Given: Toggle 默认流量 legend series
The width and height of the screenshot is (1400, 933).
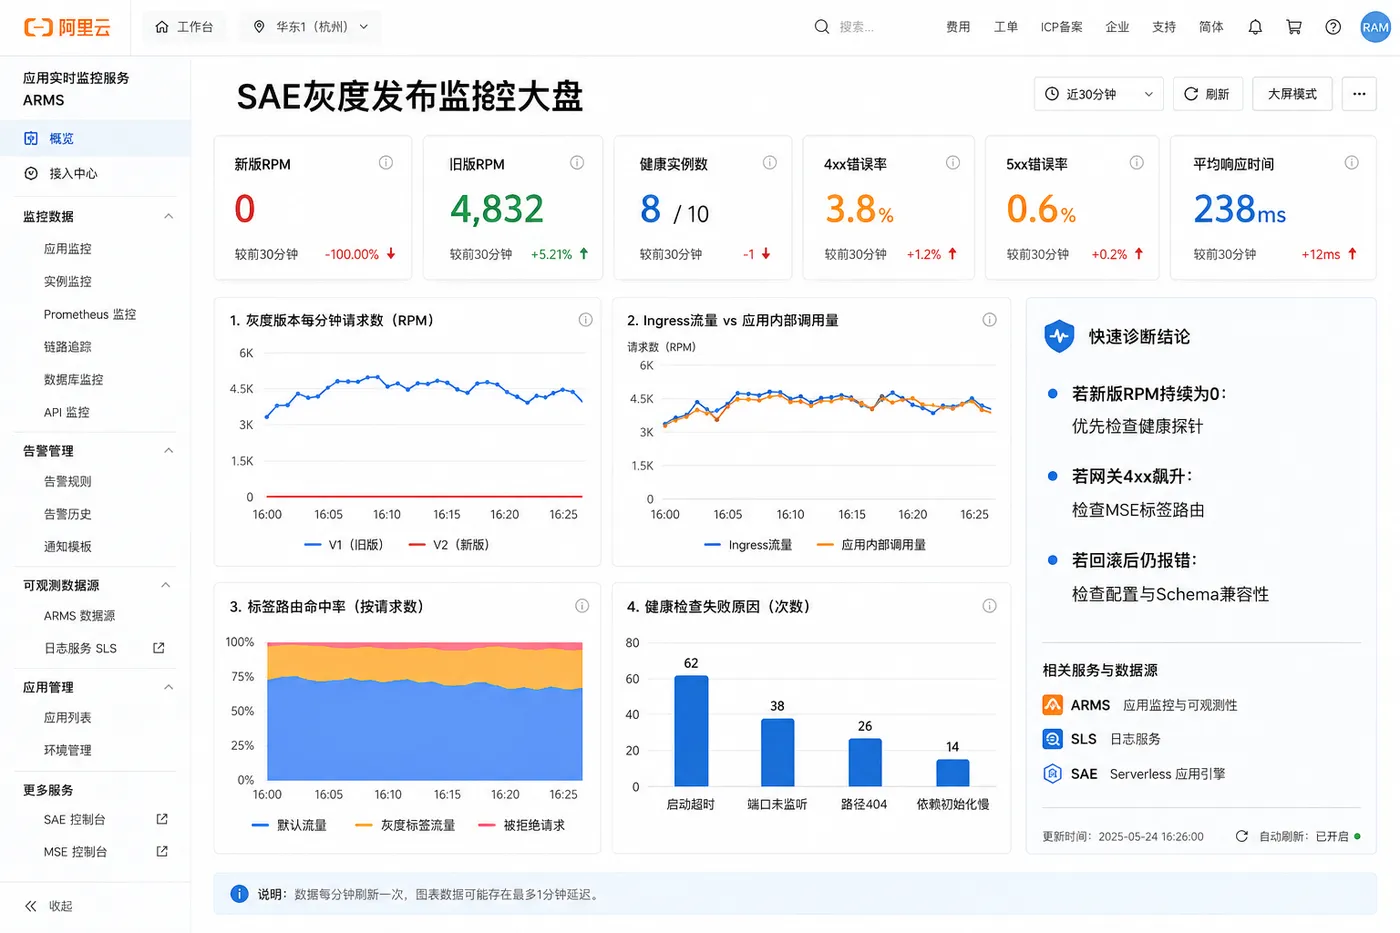Looking at the screenshot, I should [289, 825].
